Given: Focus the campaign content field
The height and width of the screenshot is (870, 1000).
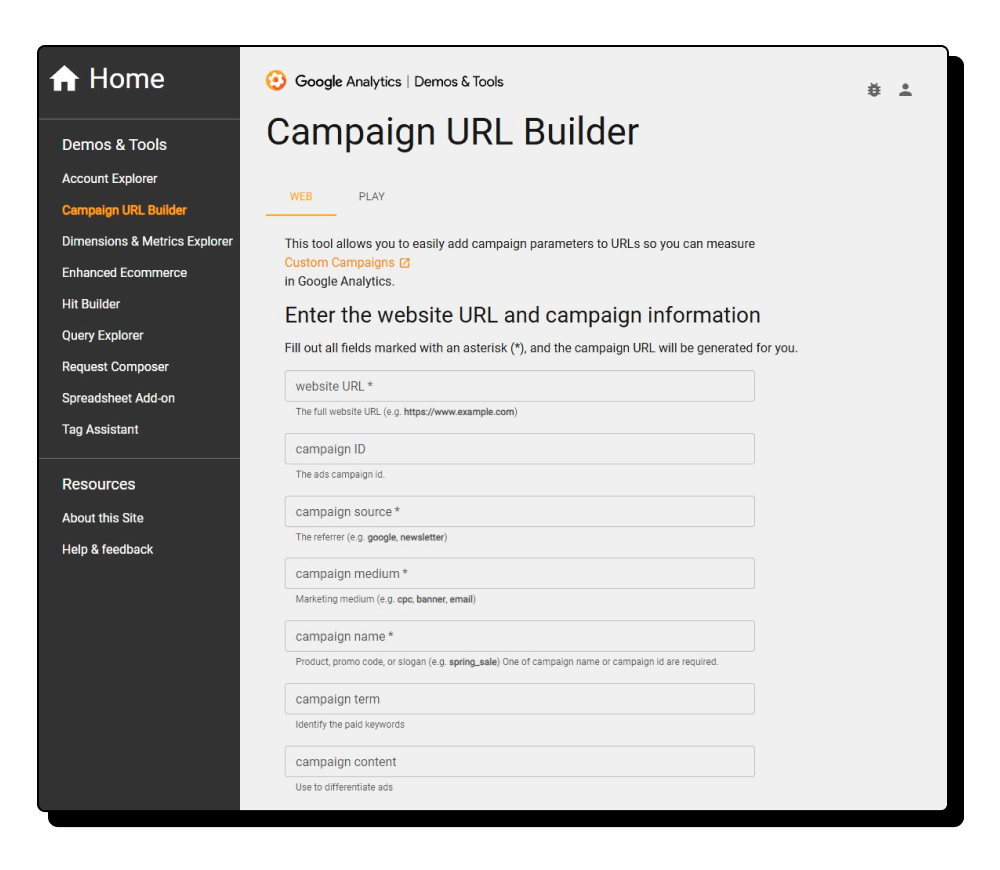Looking at the screenshot, I should click(x=520, y=761).
